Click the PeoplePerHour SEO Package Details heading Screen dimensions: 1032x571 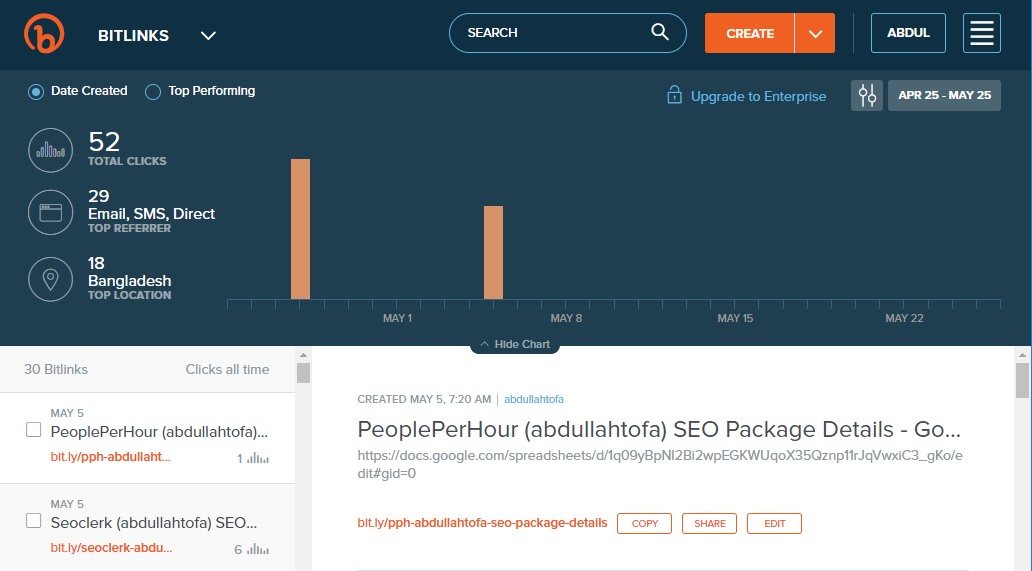coord(659,430)
